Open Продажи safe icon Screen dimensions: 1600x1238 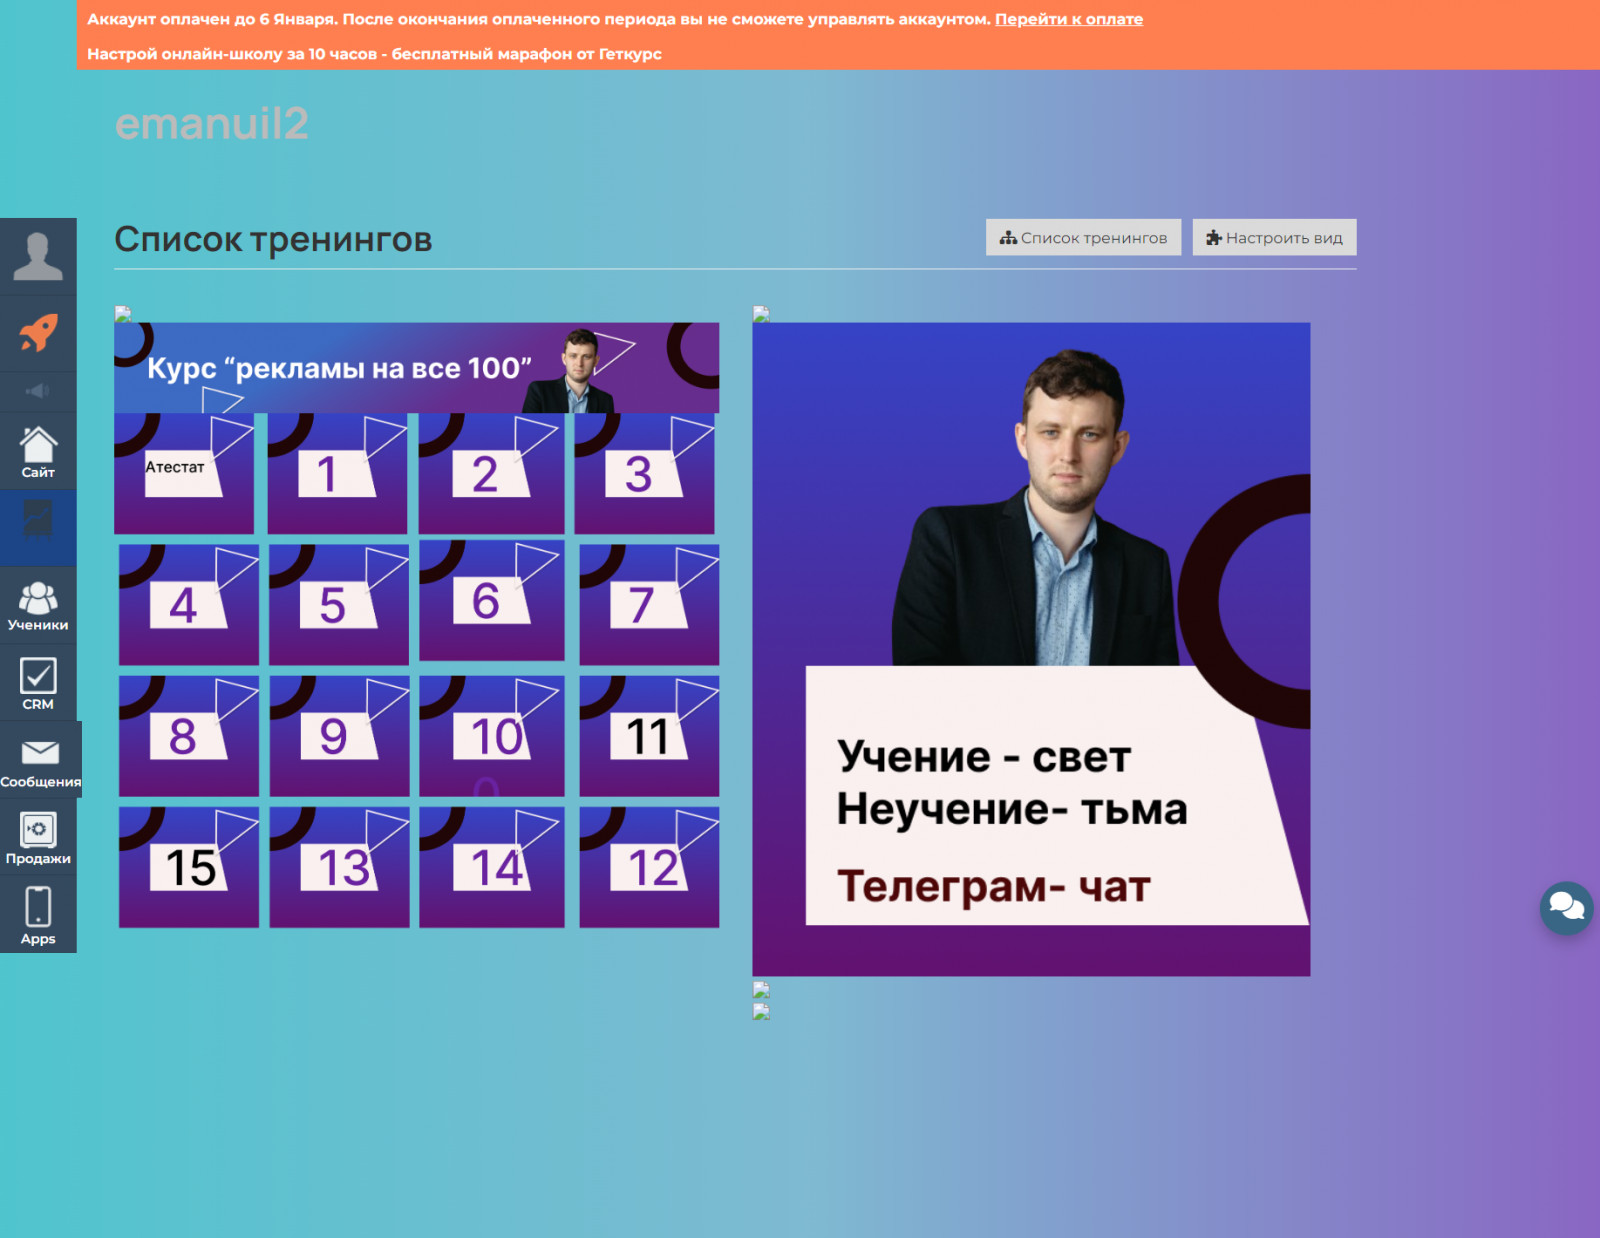pyautogui.click(x=38, y=837)
